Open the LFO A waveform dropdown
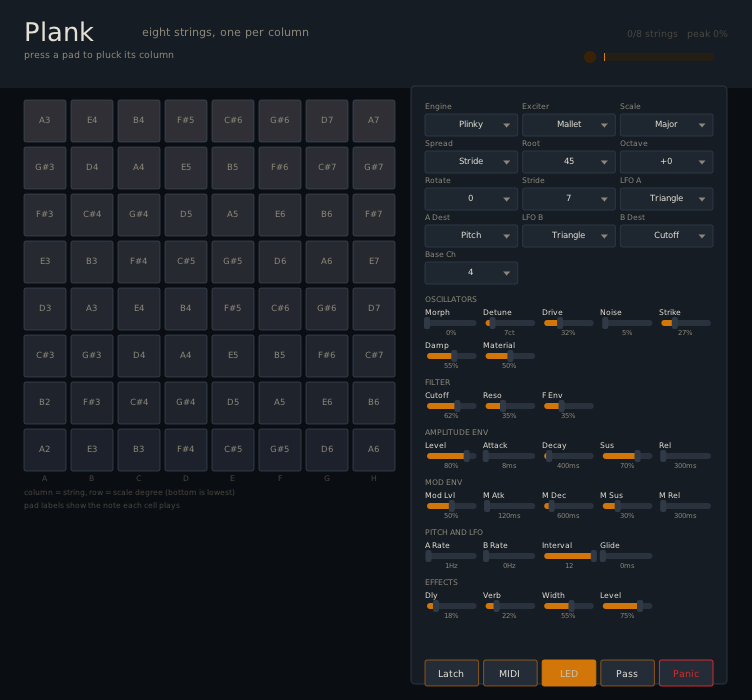Screen dimensions: 752x700 point(666,198)
